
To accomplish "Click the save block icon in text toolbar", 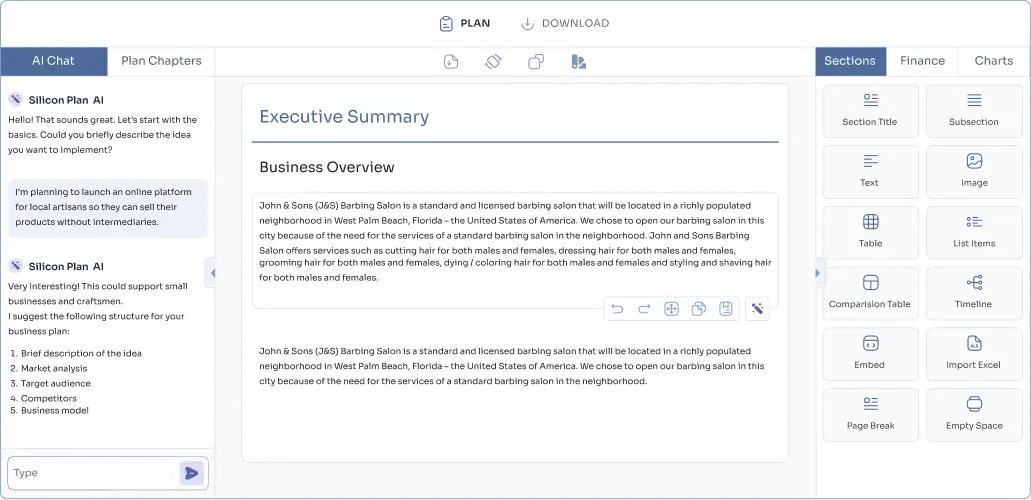I will pyautogui.click(x=726, y=309).
